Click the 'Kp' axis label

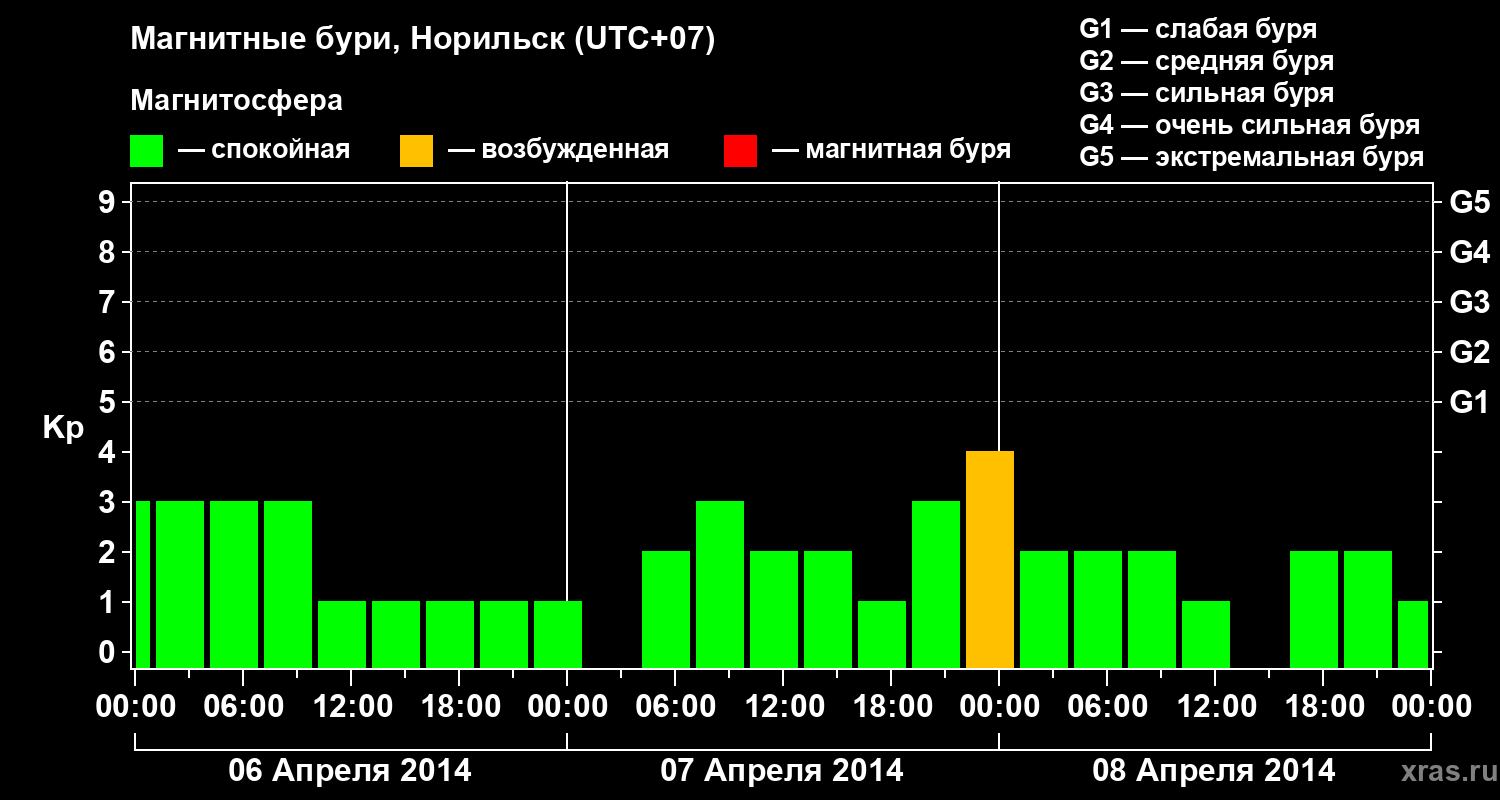pyautogui.click(x=63, y=428)
